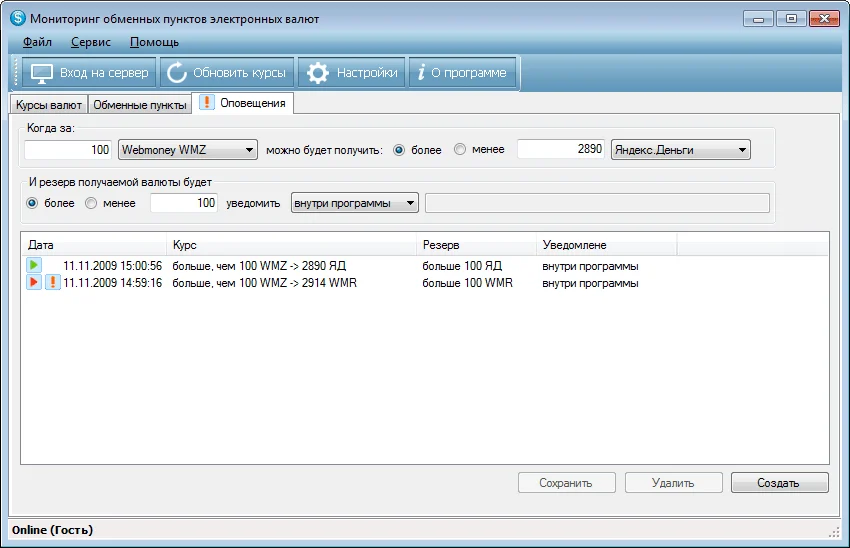
Task: Click the app dollar icon in title bar
Action: [17, 18]
